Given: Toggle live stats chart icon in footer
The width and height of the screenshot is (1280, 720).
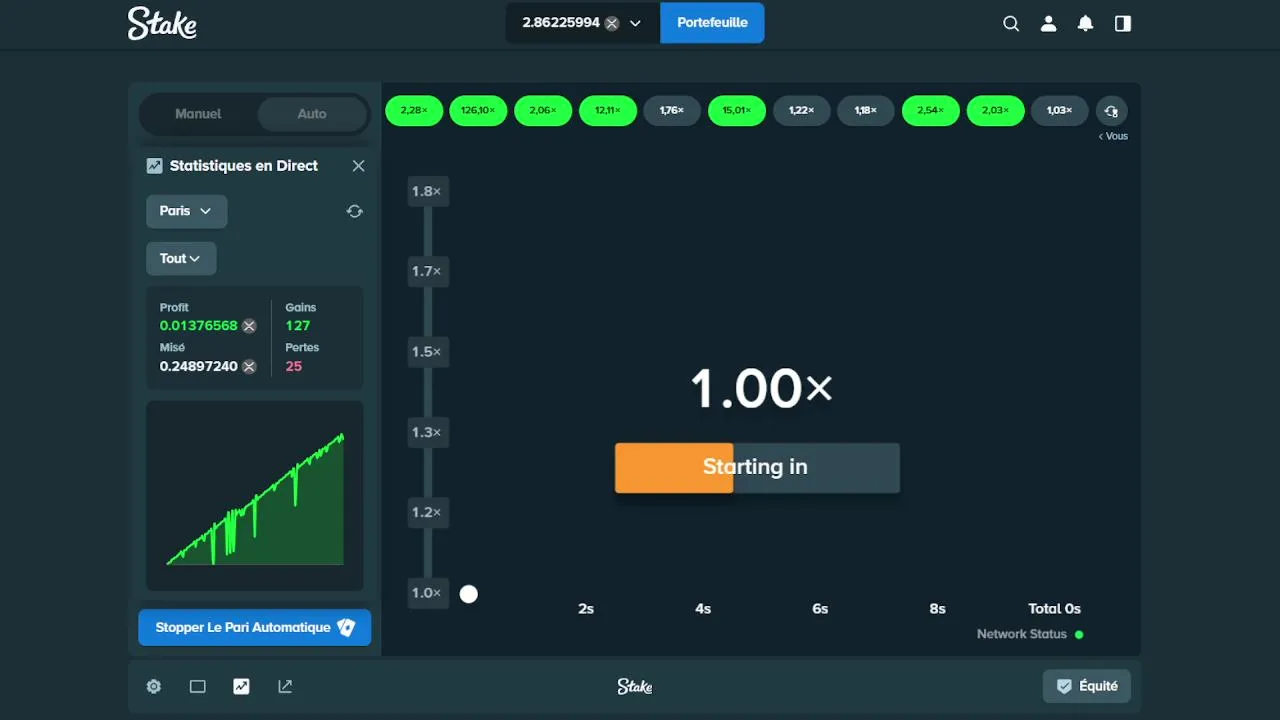Looking at the screenshot, I should point(241,686).
